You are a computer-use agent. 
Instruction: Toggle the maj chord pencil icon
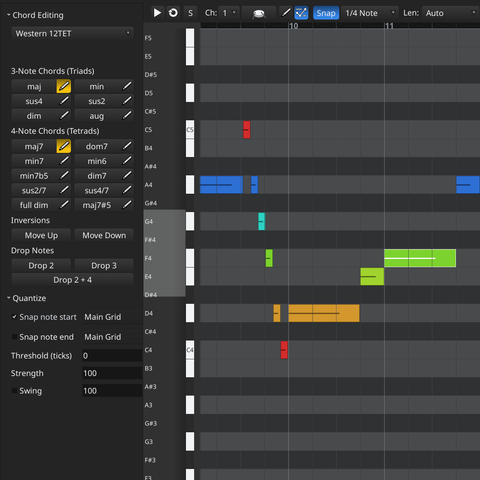tap(64, 86)
